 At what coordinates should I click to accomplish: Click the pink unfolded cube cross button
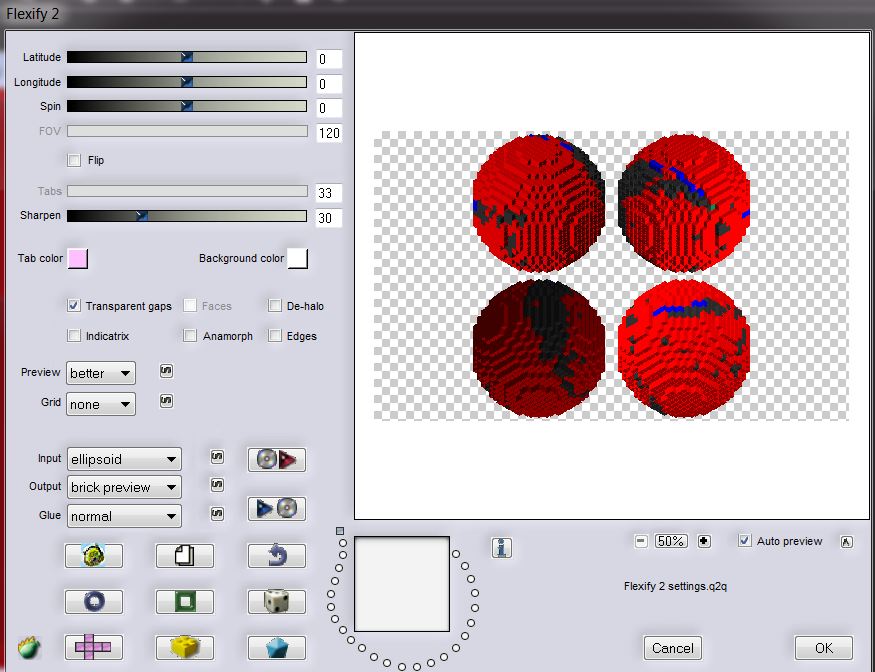click(x=94, y=647)
